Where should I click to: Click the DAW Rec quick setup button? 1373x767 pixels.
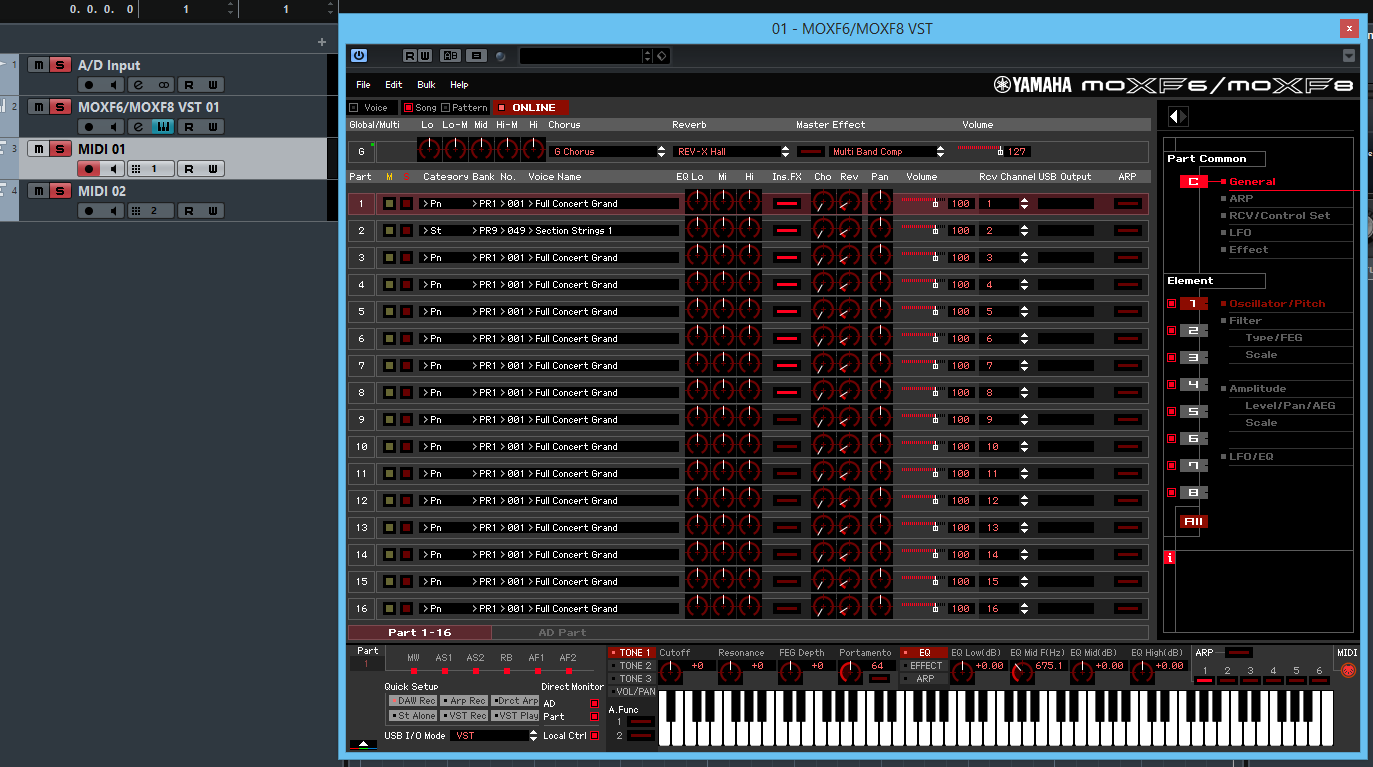pos(413,701)
